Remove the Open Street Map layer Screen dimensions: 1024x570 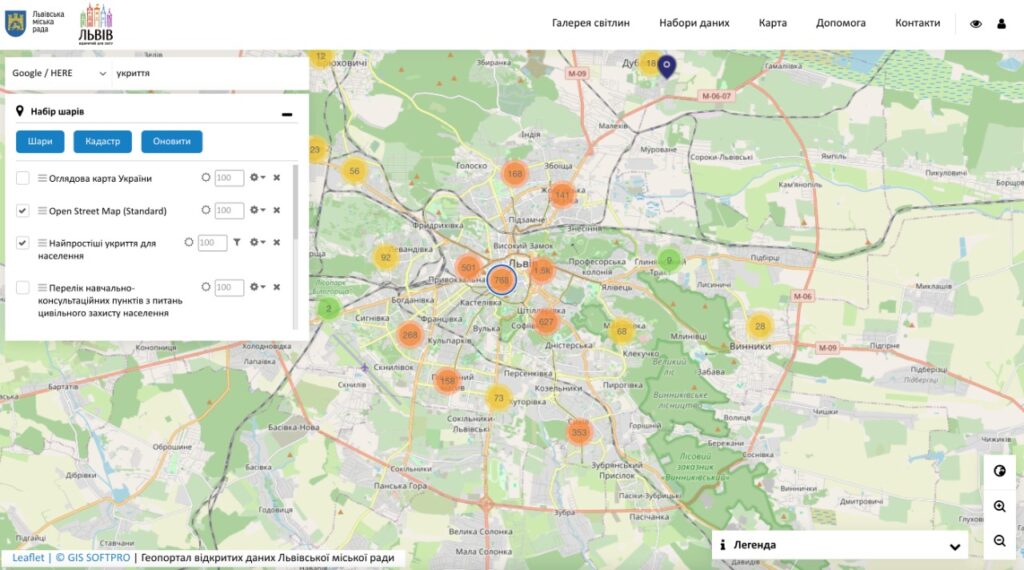(276, 210)
